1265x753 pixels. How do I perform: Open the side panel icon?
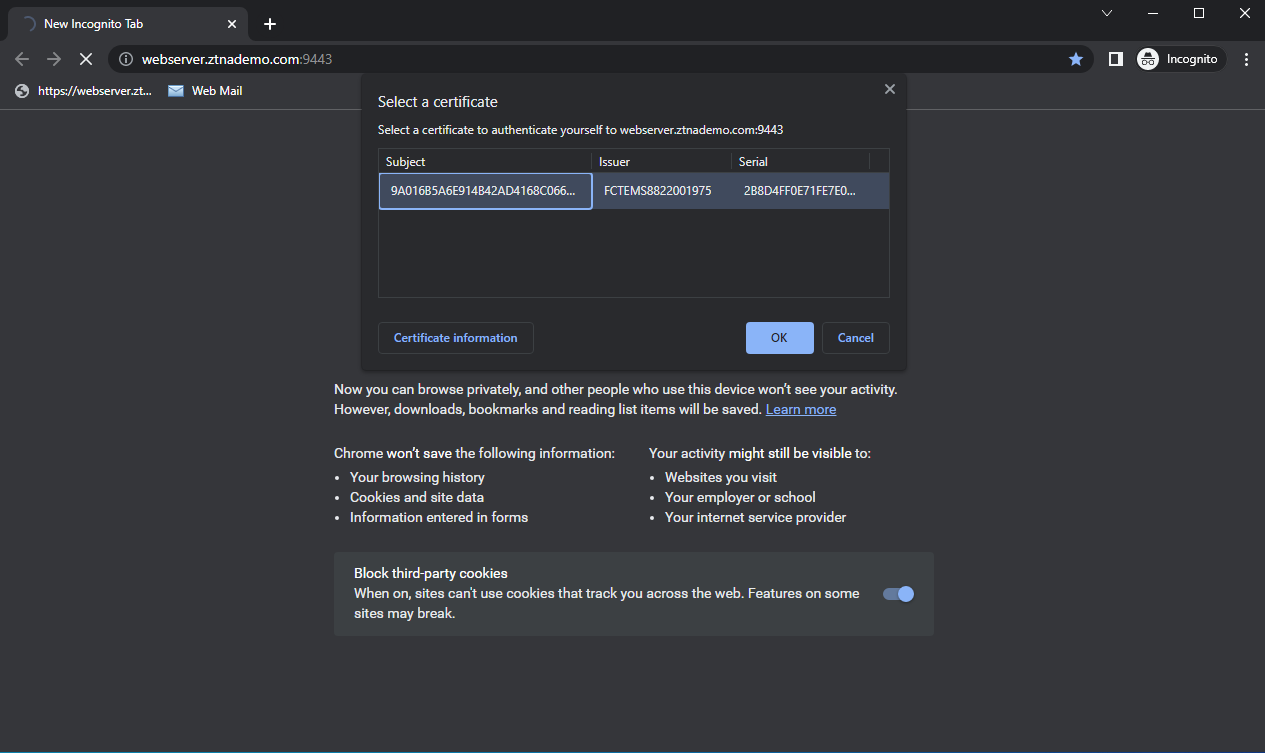pyautogui.click(x=1116, y=59)
